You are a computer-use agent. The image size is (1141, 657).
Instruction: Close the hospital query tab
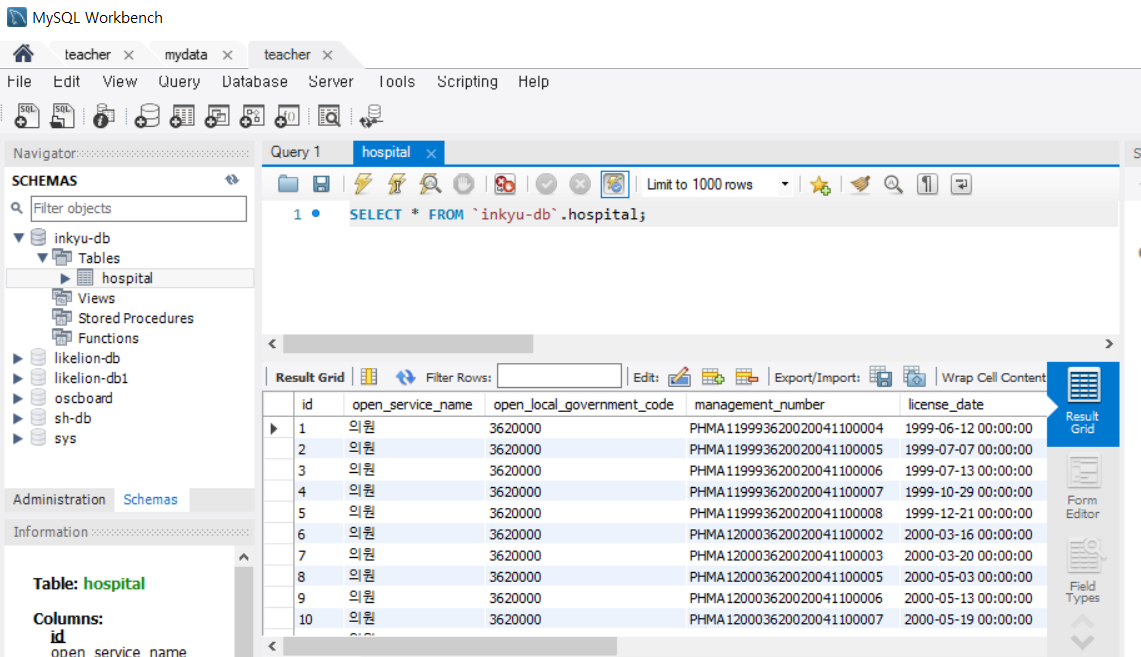[x=432, y=154]
